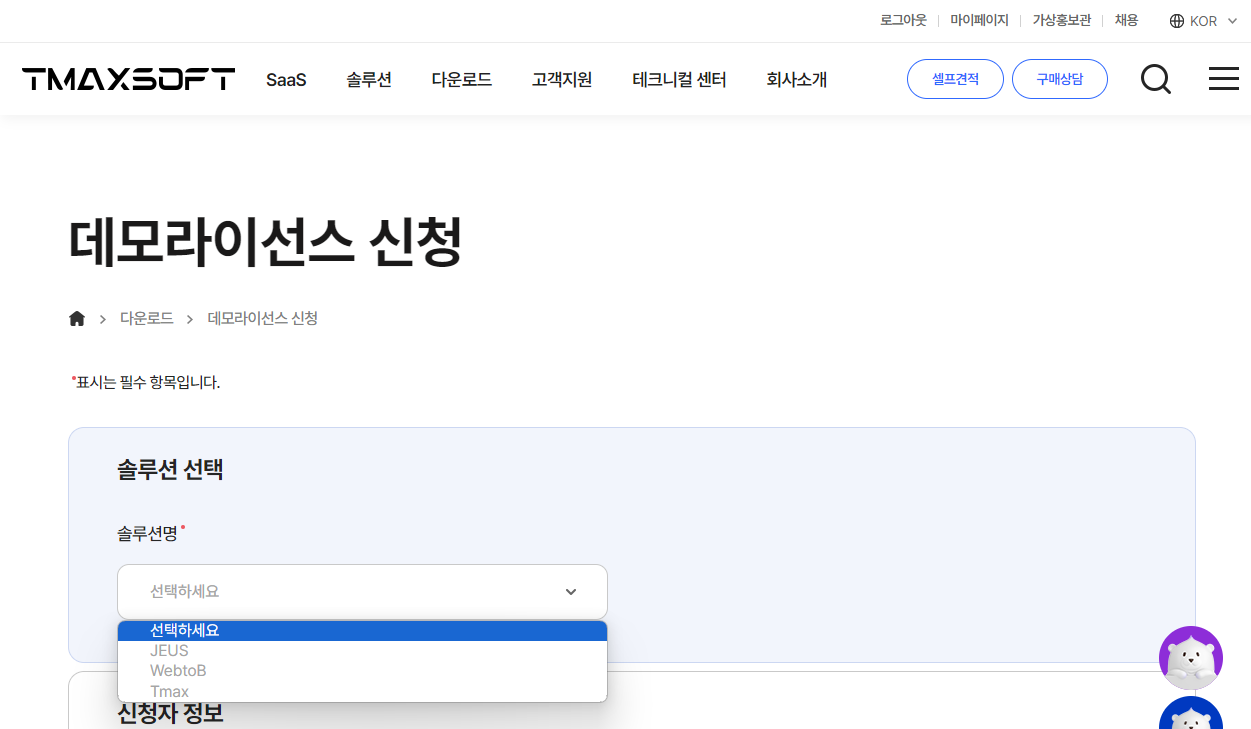Click the 셀프견적 button
This screenshot has width=1251, height=729.
point(955,79)
